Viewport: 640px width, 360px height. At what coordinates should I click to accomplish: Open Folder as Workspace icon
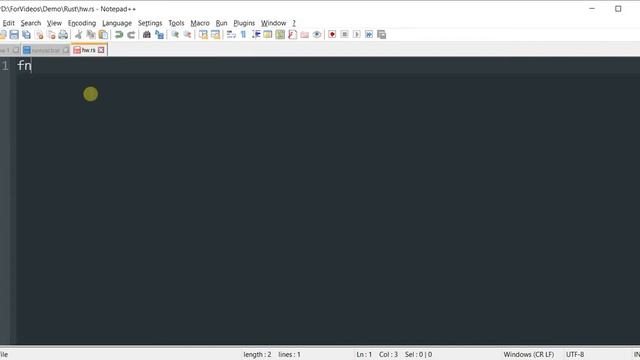304,35
